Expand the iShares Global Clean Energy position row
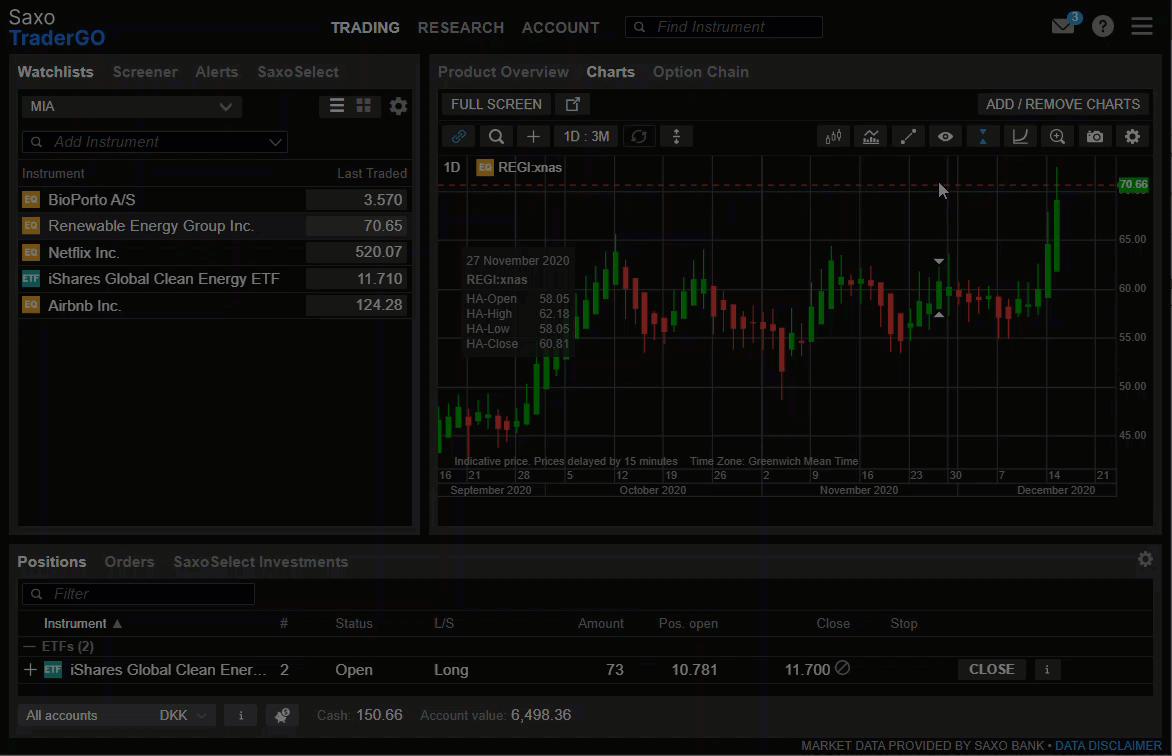Screen dimensions: 1172x756 point(30,670)
